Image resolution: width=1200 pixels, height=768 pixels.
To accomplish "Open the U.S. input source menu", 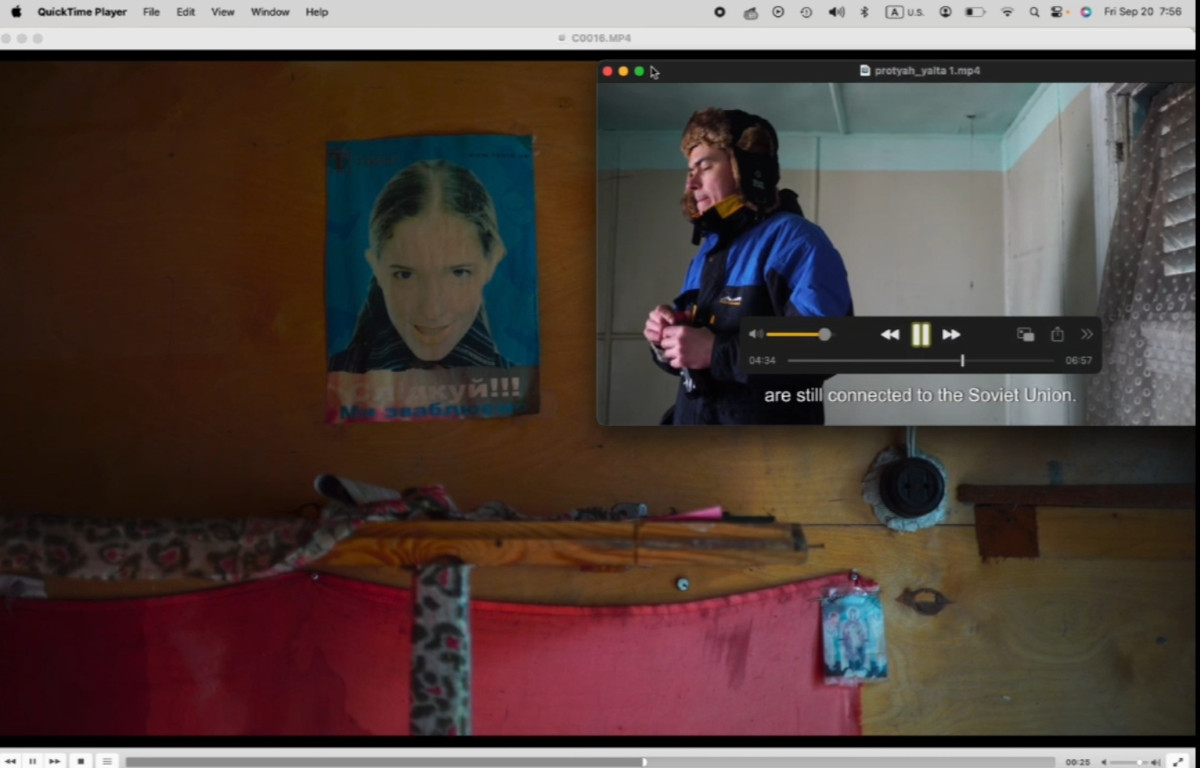I will click(x=905, y=12).
